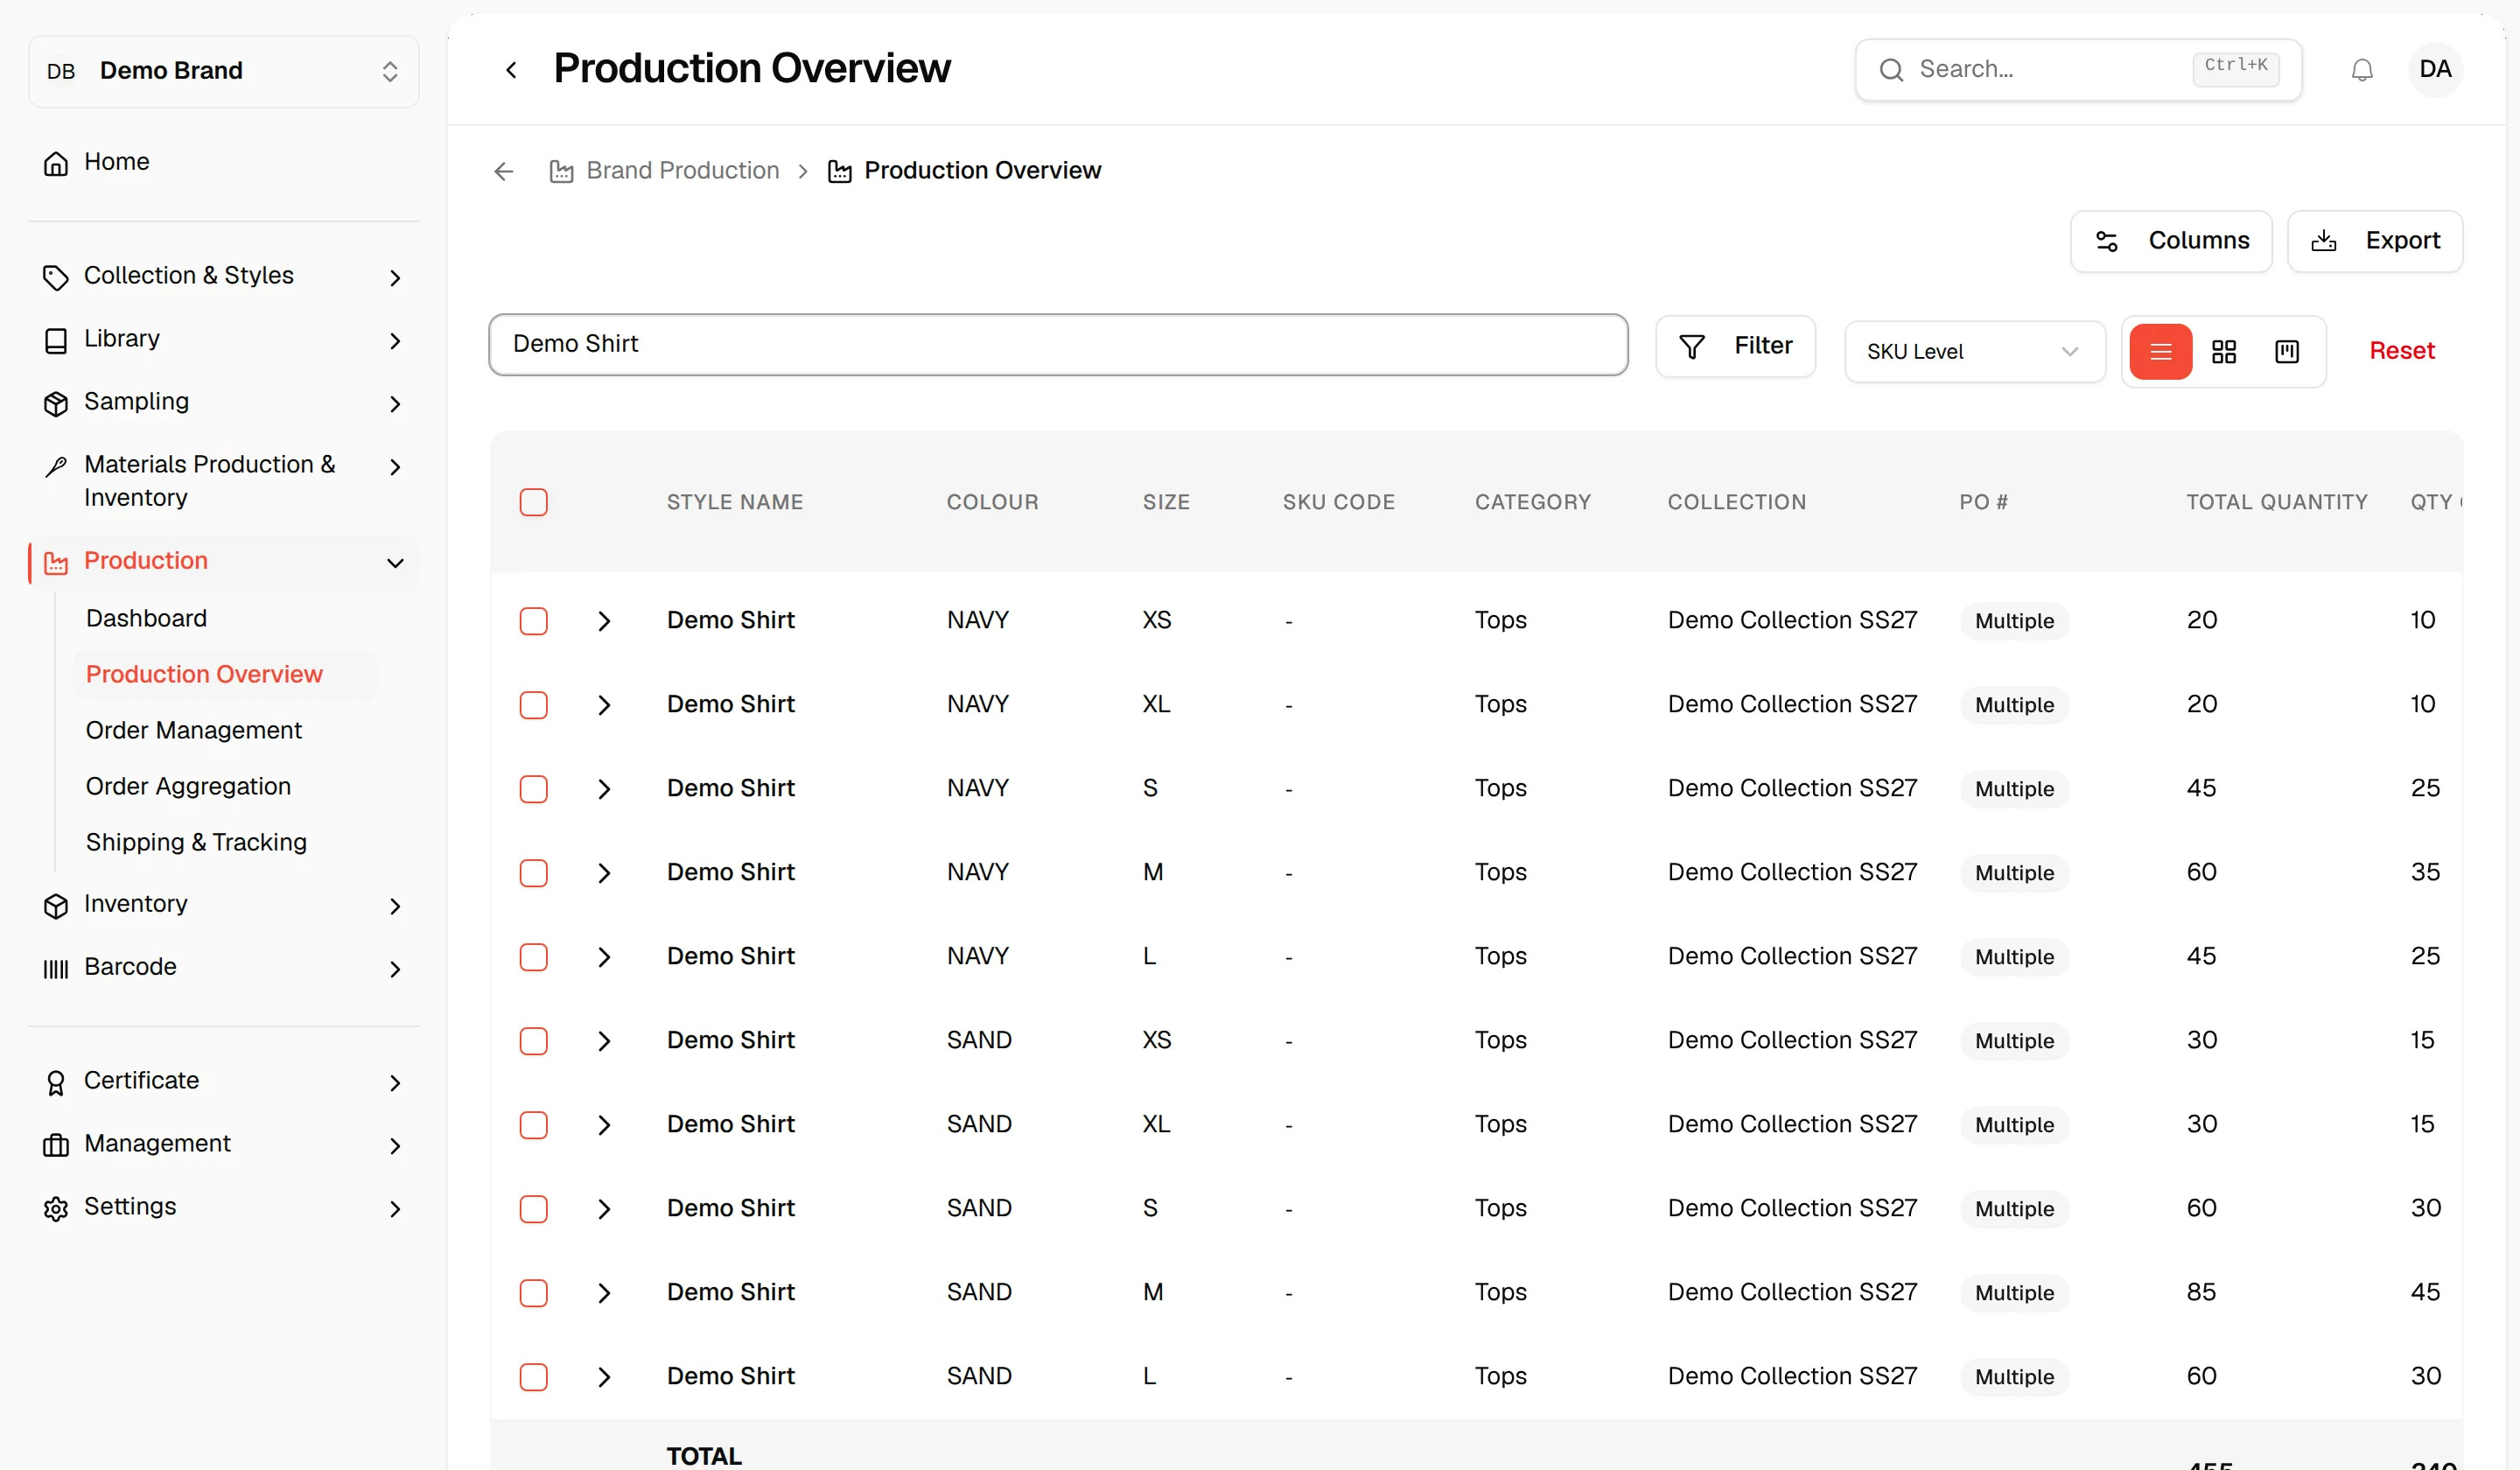Open the Filter options

[1734, 346]
